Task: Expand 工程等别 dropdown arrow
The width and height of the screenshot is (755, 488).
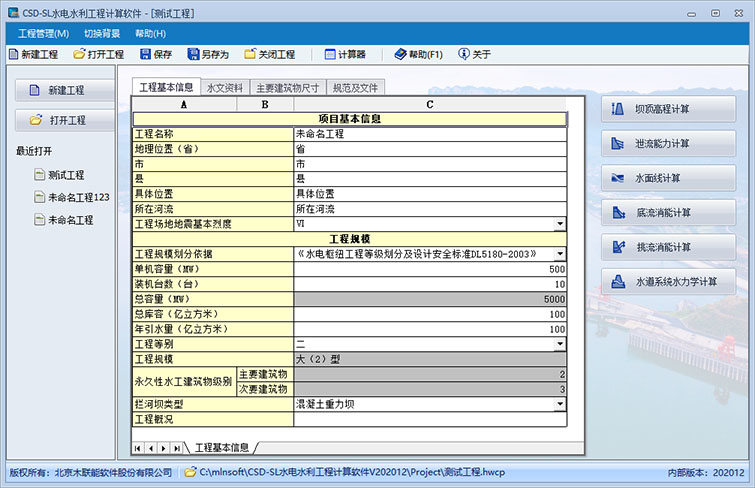Action: pyautogui.click(x=560, y=344)
